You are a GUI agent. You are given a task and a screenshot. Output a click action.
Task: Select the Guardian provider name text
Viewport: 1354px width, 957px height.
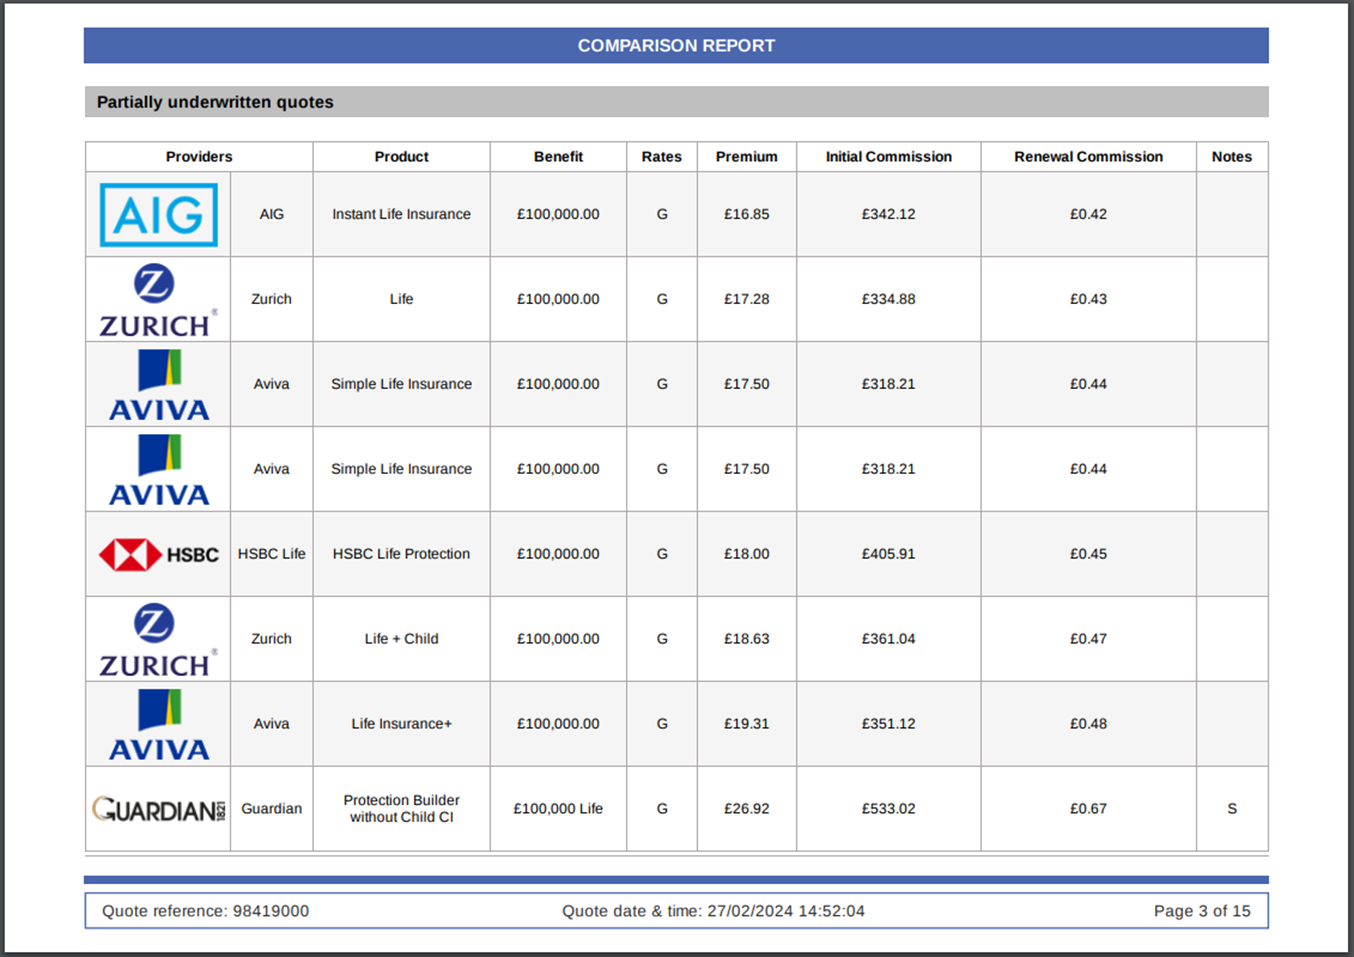[272, 809]
